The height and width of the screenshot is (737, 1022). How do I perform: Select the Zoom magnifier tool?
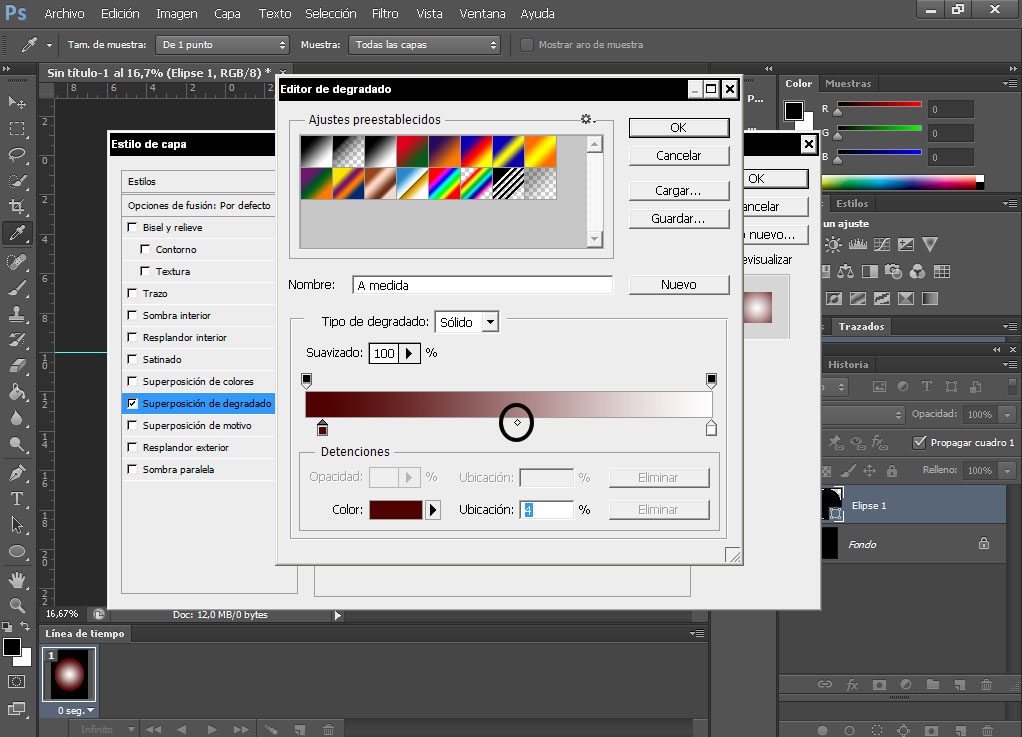tap(17, 605)
